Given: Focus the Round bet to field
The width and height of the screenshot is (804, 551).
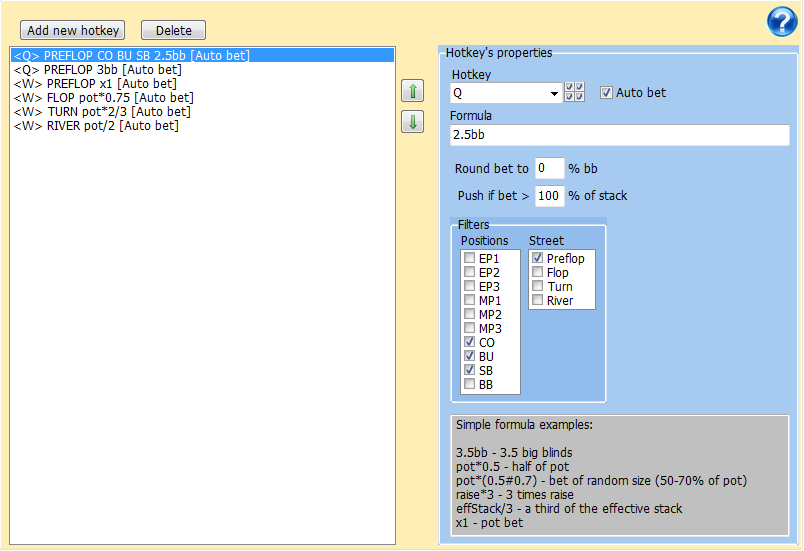Looking at the screenshot, I should tap(549, 169).
